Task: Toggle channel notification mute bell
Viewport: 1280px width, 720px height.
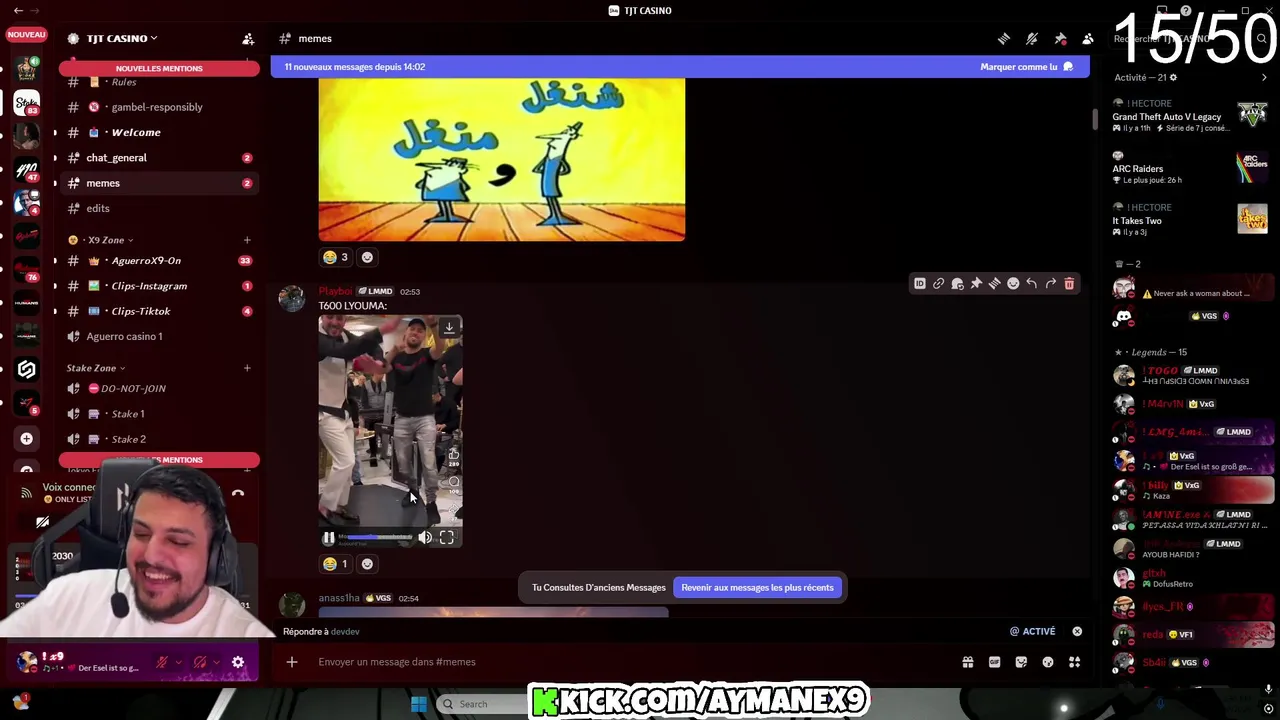Action: tap(1032, 39)
